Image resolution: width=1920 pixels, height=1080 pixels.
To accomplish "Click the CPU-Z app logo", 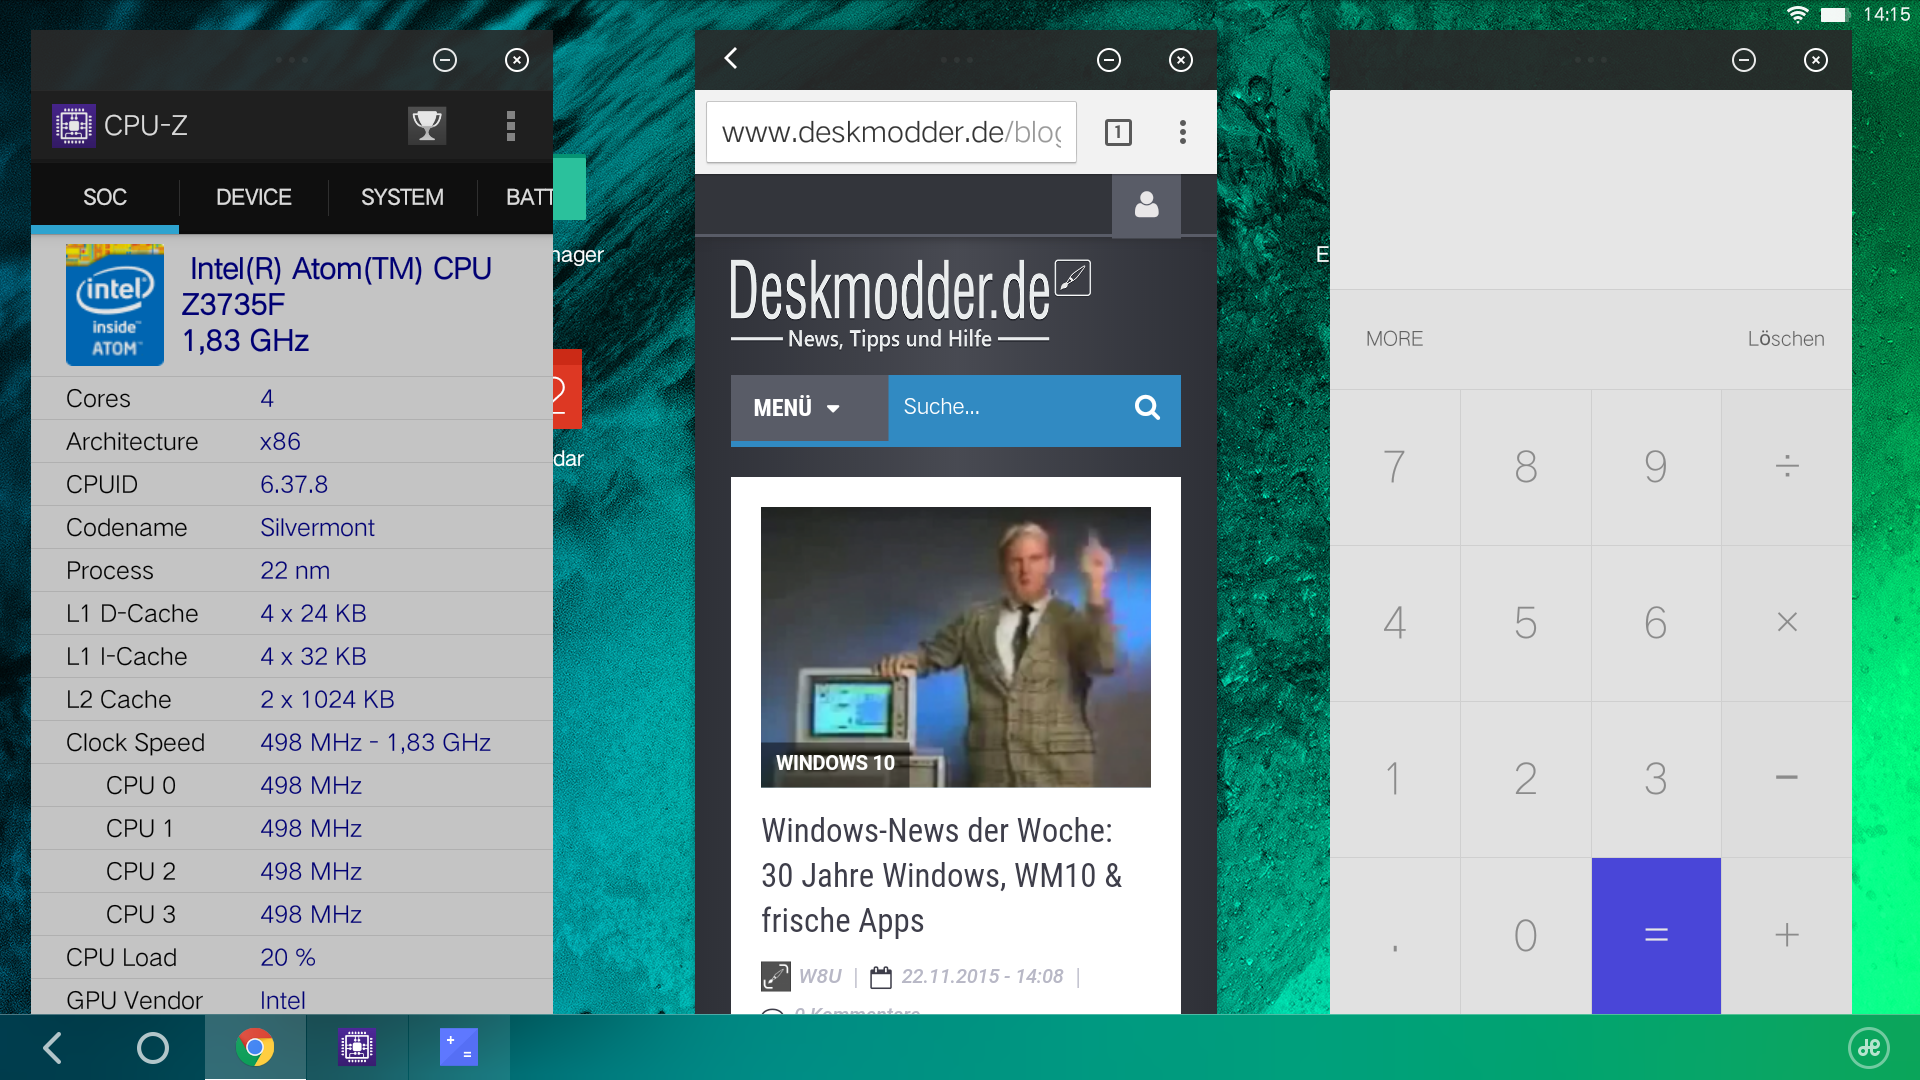I will pos(74,126).
